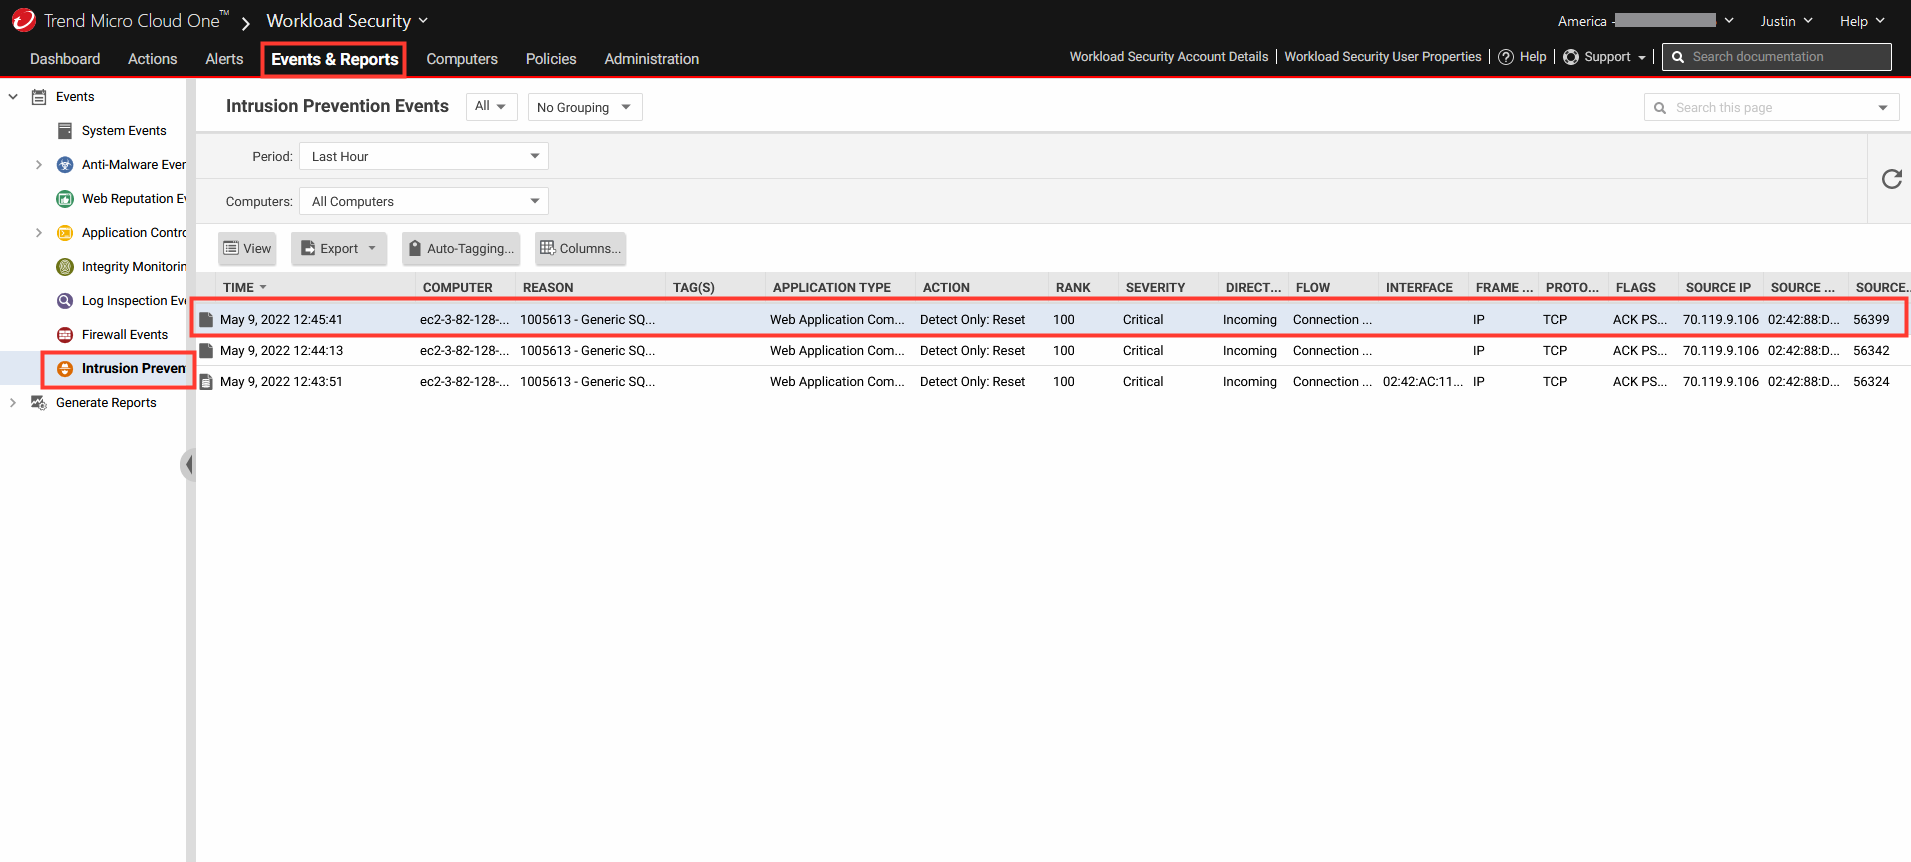Click the Events folder icon in tree
Screen dimensions: 1911x862
(39, 97)
